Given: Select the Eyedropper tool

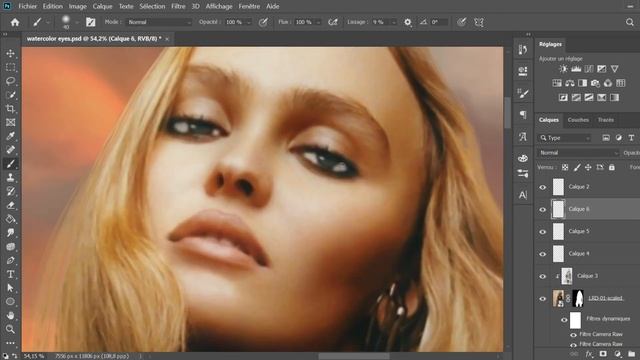Looking at the screenshot, I should tap(11, 136).
